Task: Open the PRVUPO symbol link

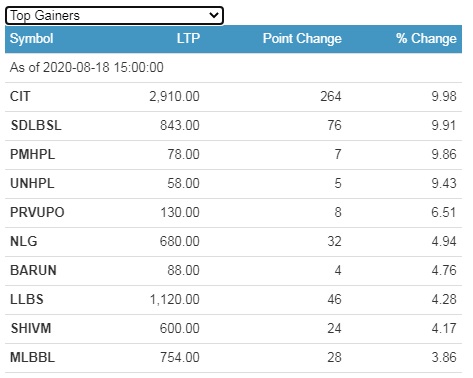Action: [37, 213]
